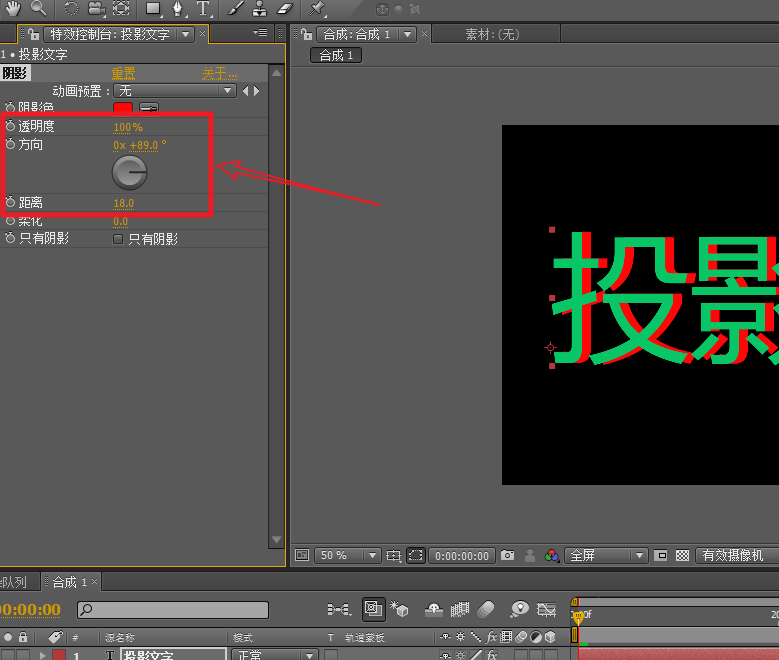Select the Zoom magnifier tool
The image size is (779, 660).
coord(38,8)
